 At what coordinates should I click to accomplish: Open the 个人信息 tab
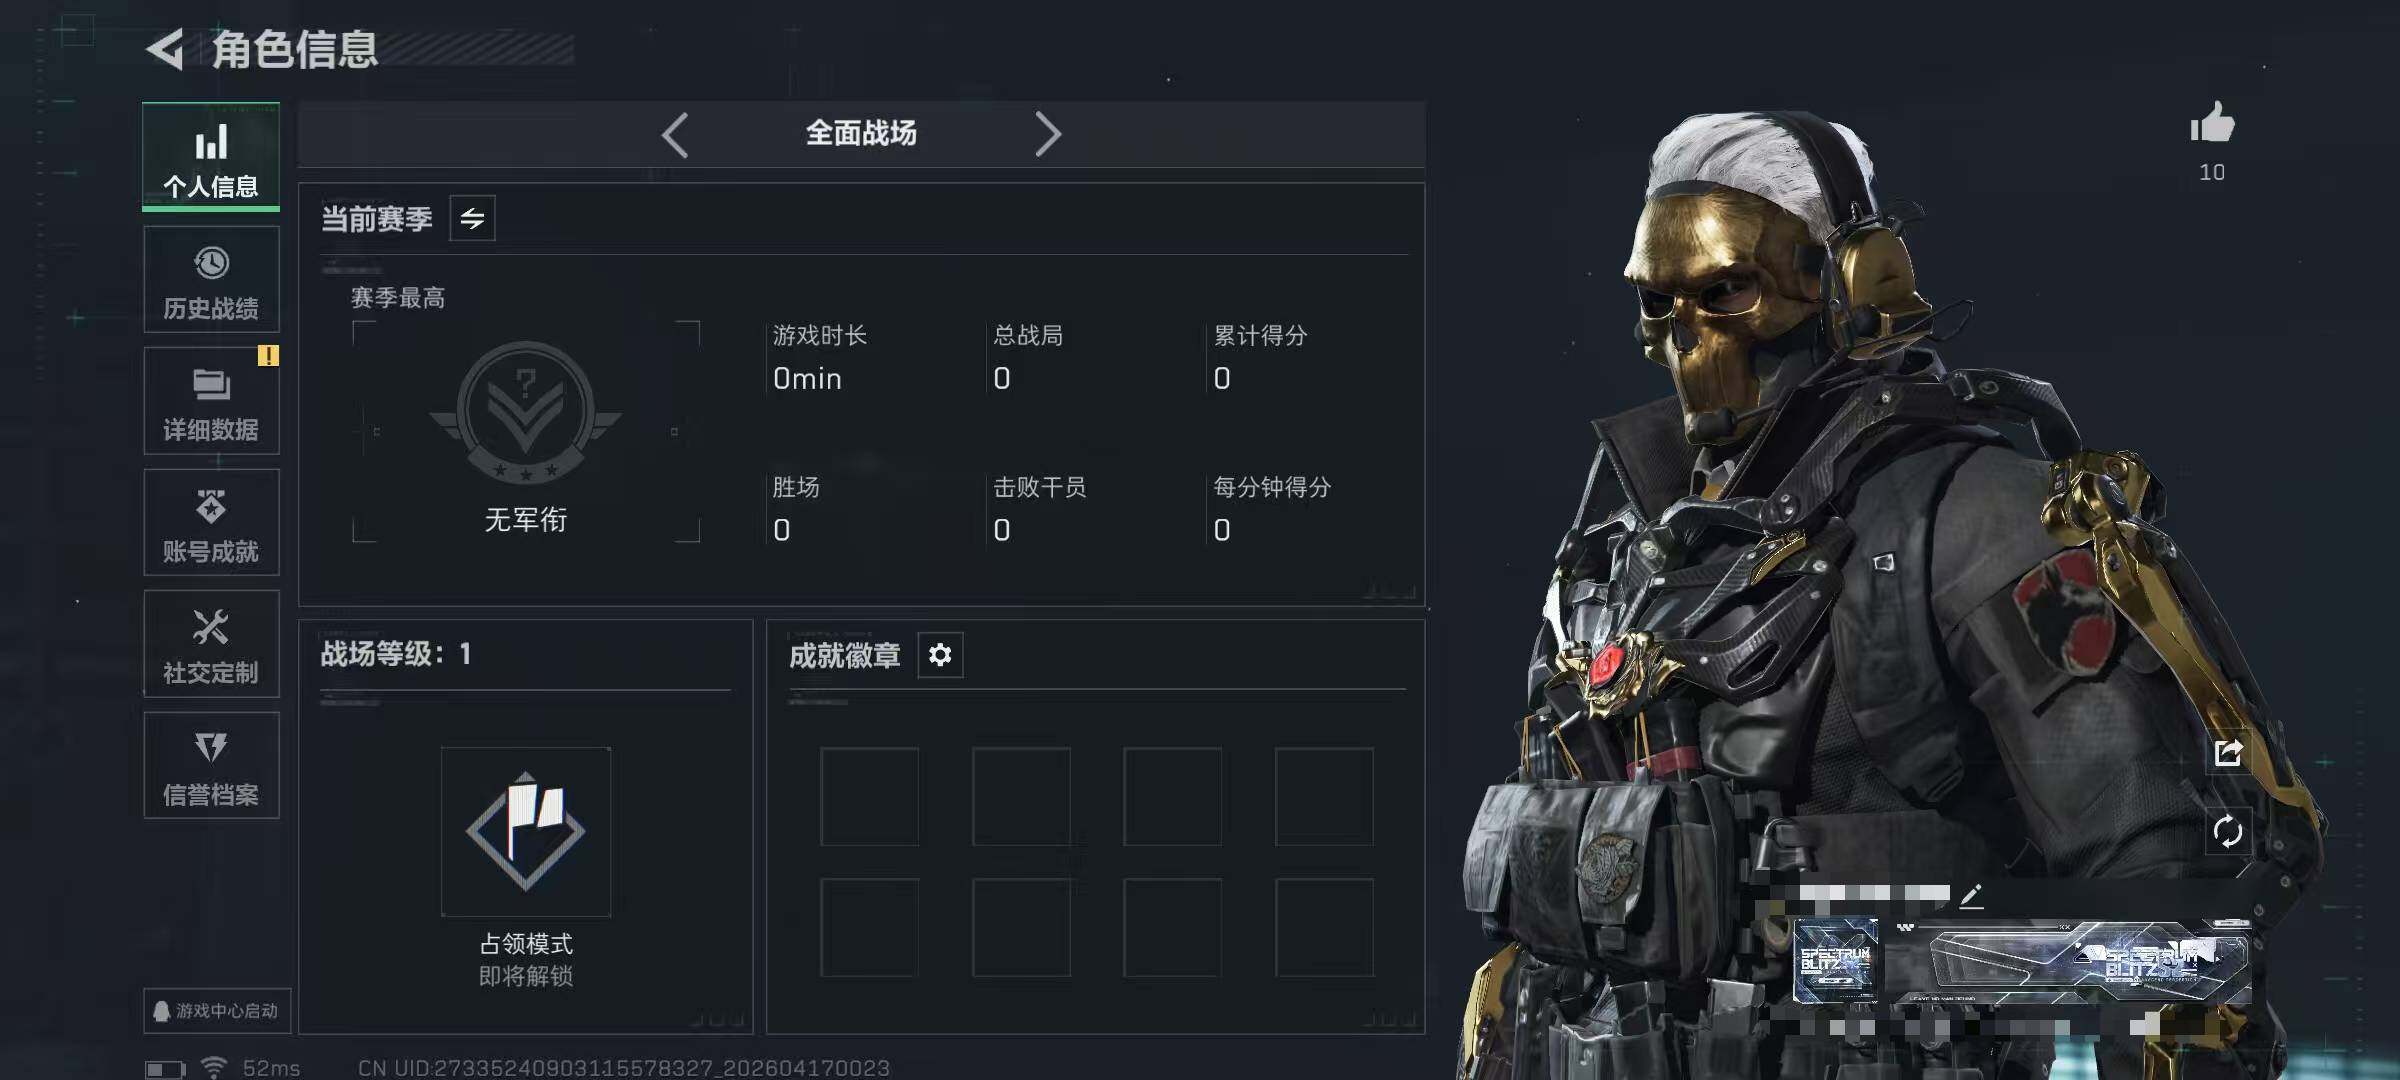tap(211, 157)
